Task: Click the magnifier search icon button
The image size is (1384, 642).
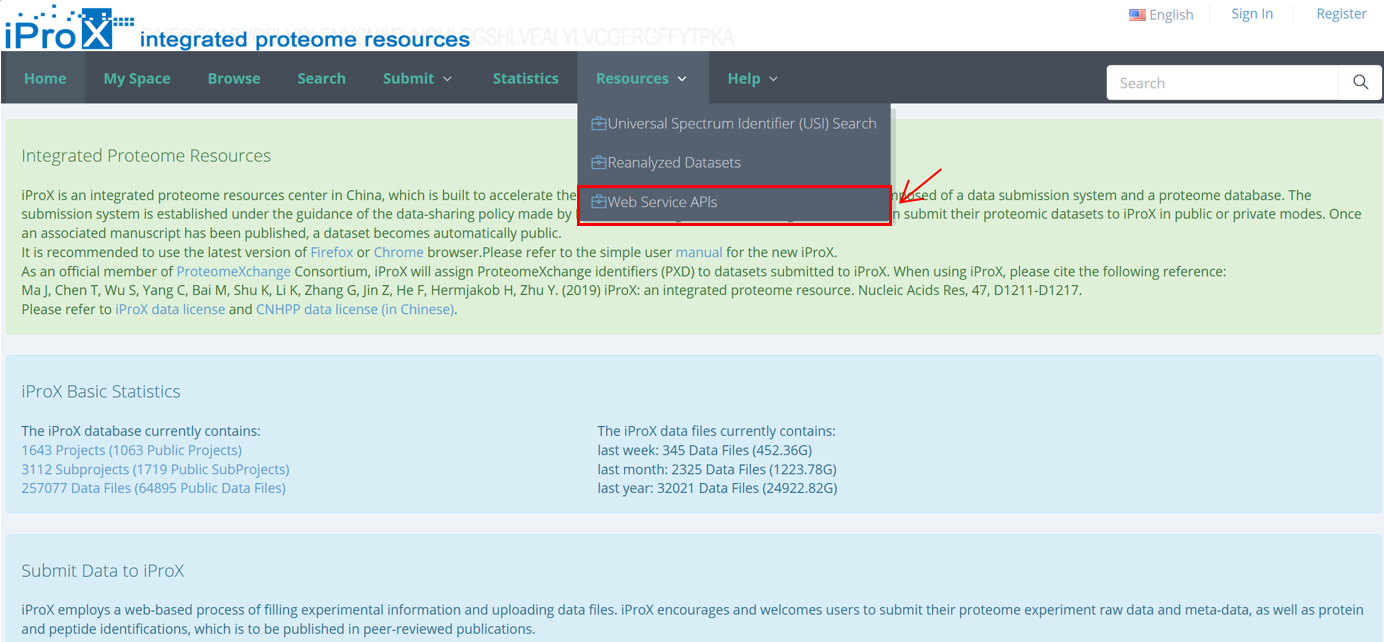Action: (x=1360, y=83)
